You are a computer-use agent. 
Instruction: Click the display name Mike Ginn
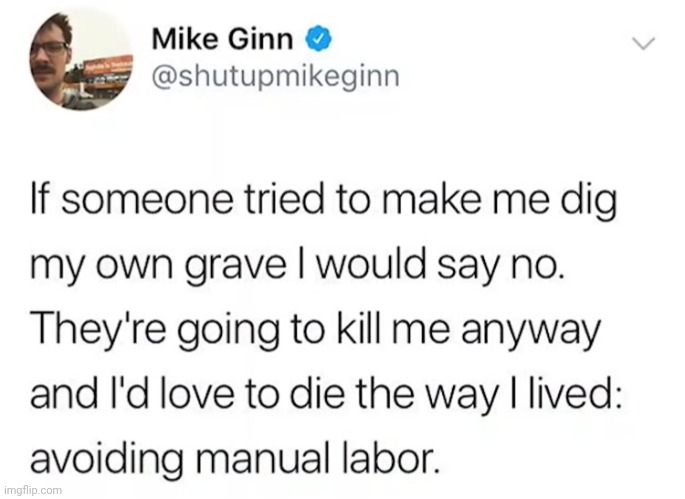[x=222, y=40]
